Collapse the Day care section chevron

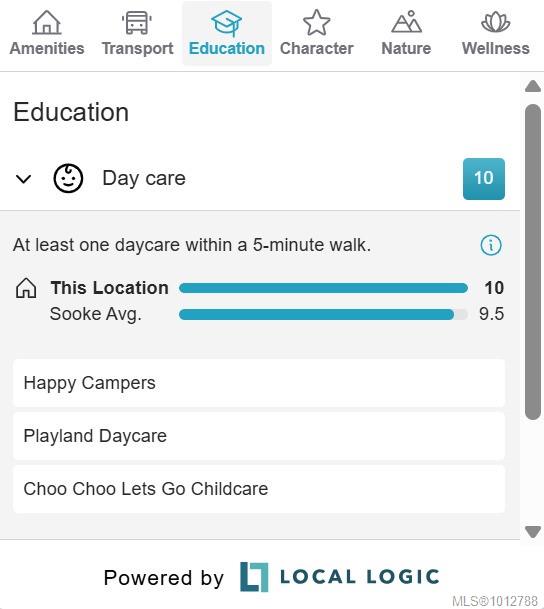[x=23, y=179]
